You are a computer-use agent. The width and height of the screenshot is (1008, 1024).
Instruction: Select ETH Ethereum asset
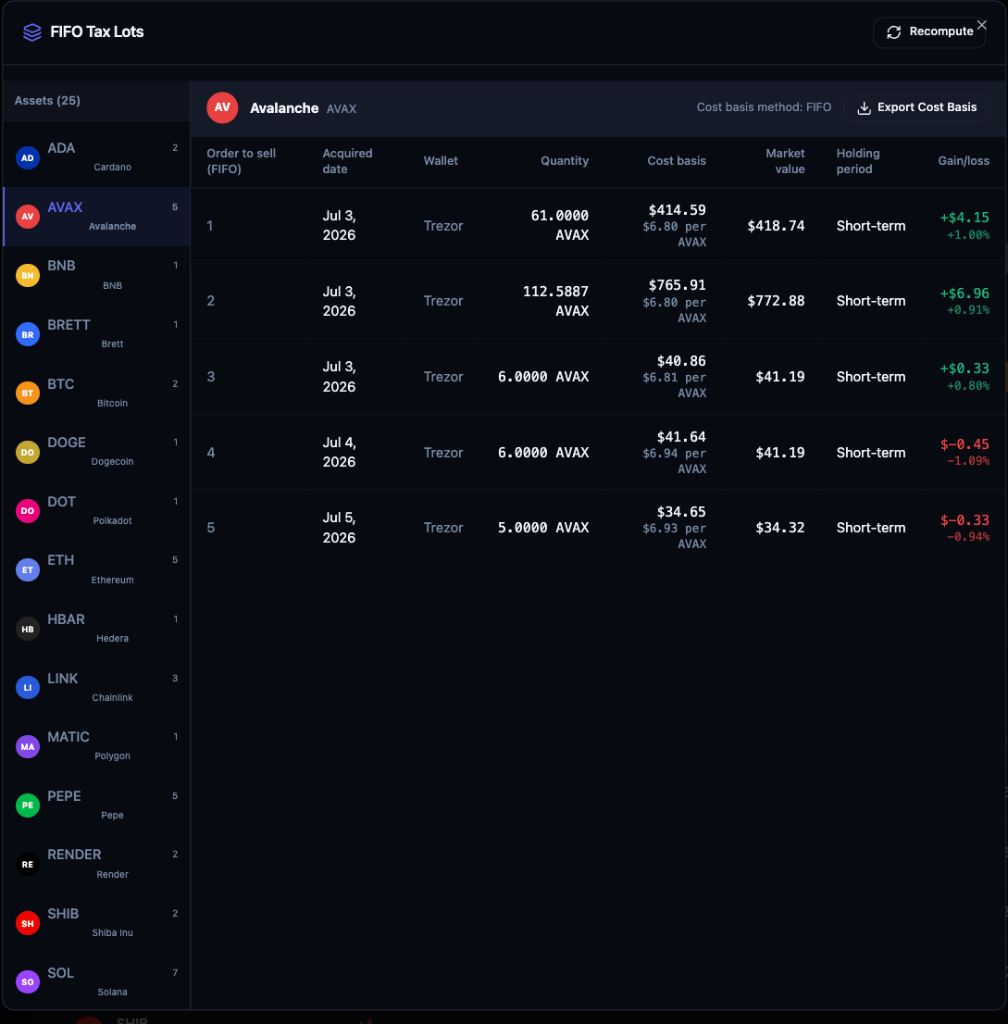pos(97,569)
